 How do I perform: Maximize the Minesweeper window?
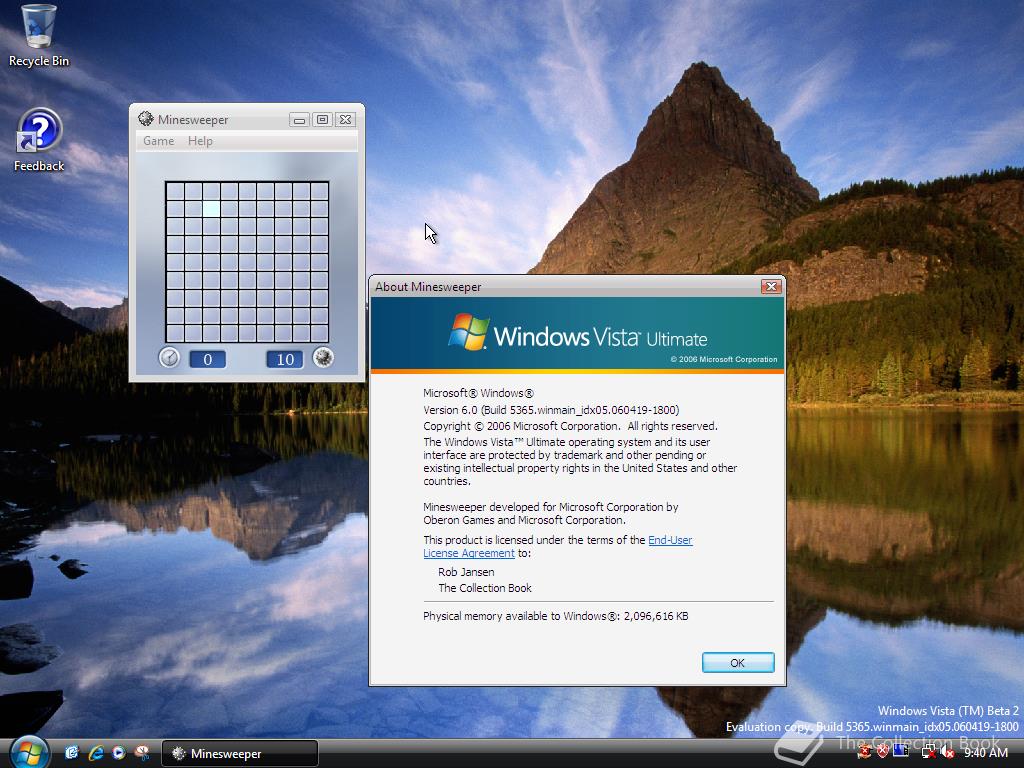[322, 120]
